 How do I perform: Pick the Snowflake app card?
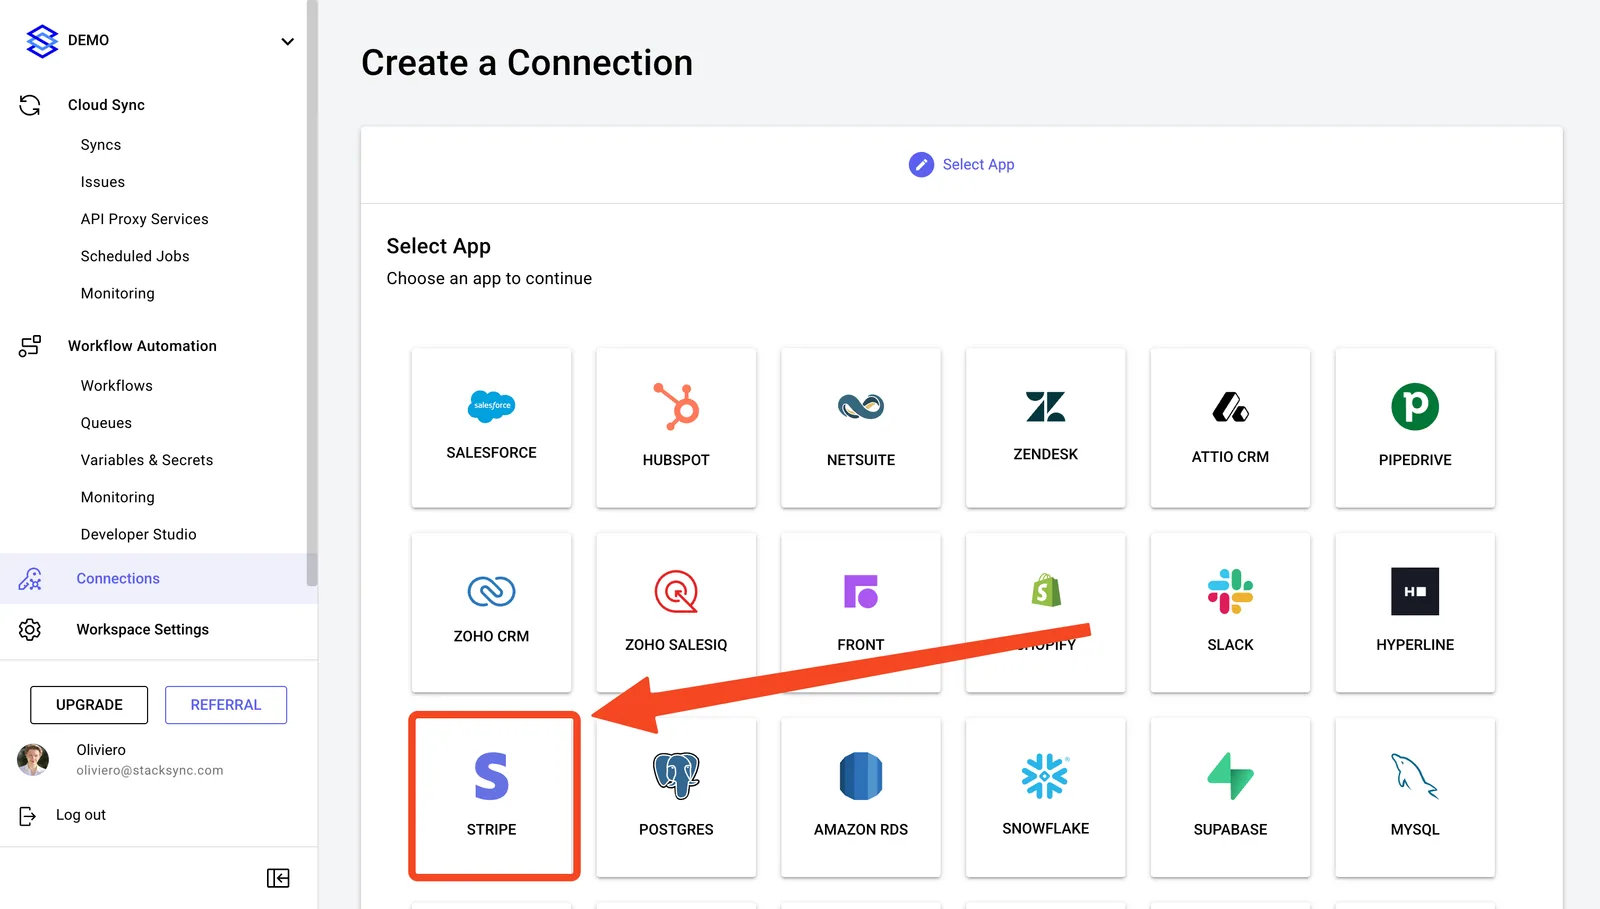click(x=1046, y=797)
